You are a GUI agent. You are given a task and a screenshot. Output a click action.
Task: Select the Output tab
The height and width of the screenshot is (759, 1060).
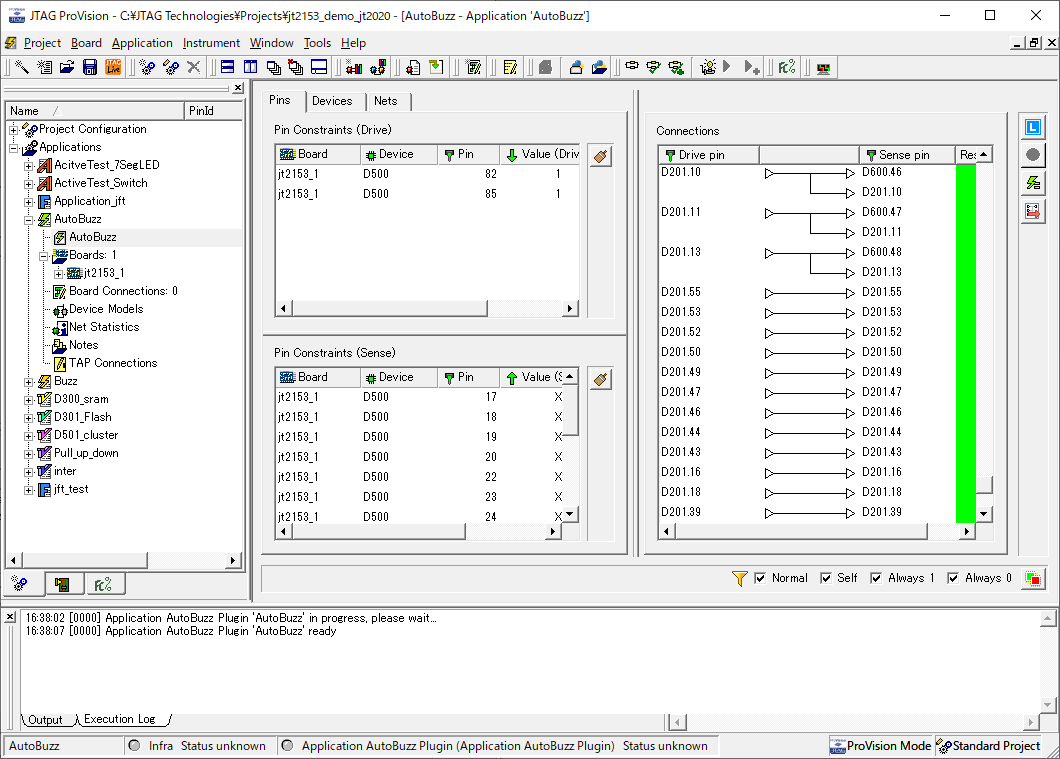[x=45, y=720]
